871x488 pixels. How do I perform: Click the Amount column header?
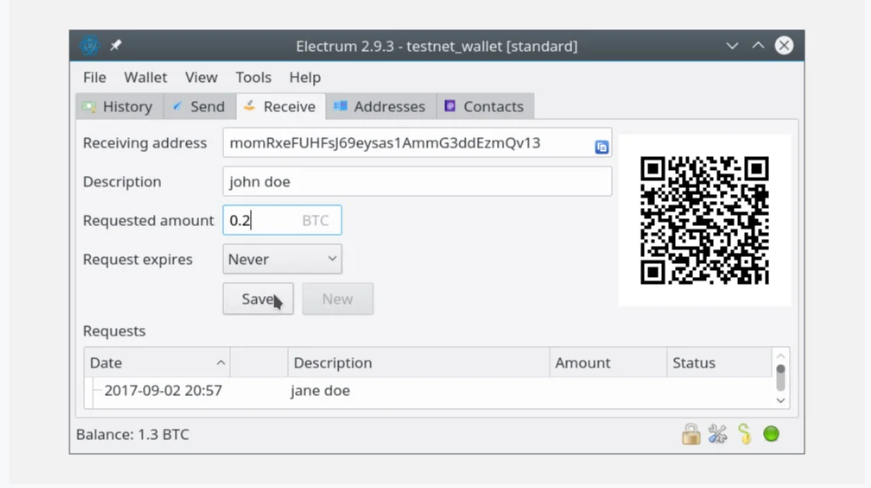click(x=608, y=363)
